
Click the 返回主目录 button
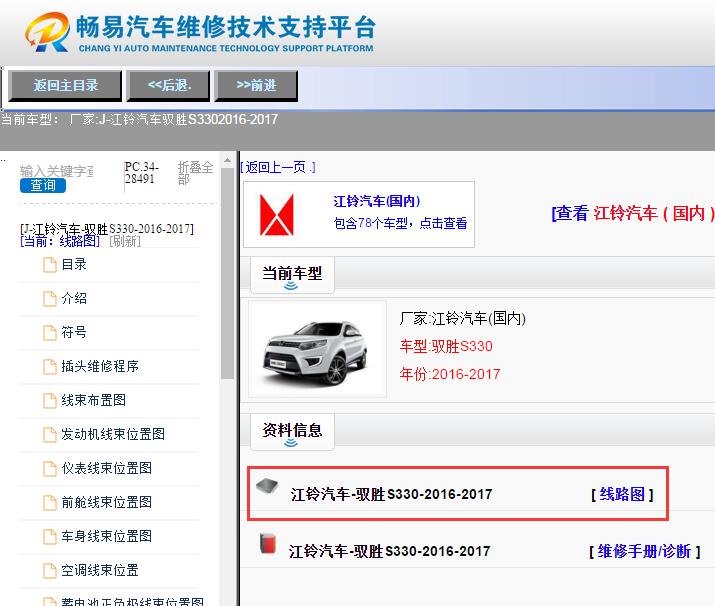click(x=65, y=85)
